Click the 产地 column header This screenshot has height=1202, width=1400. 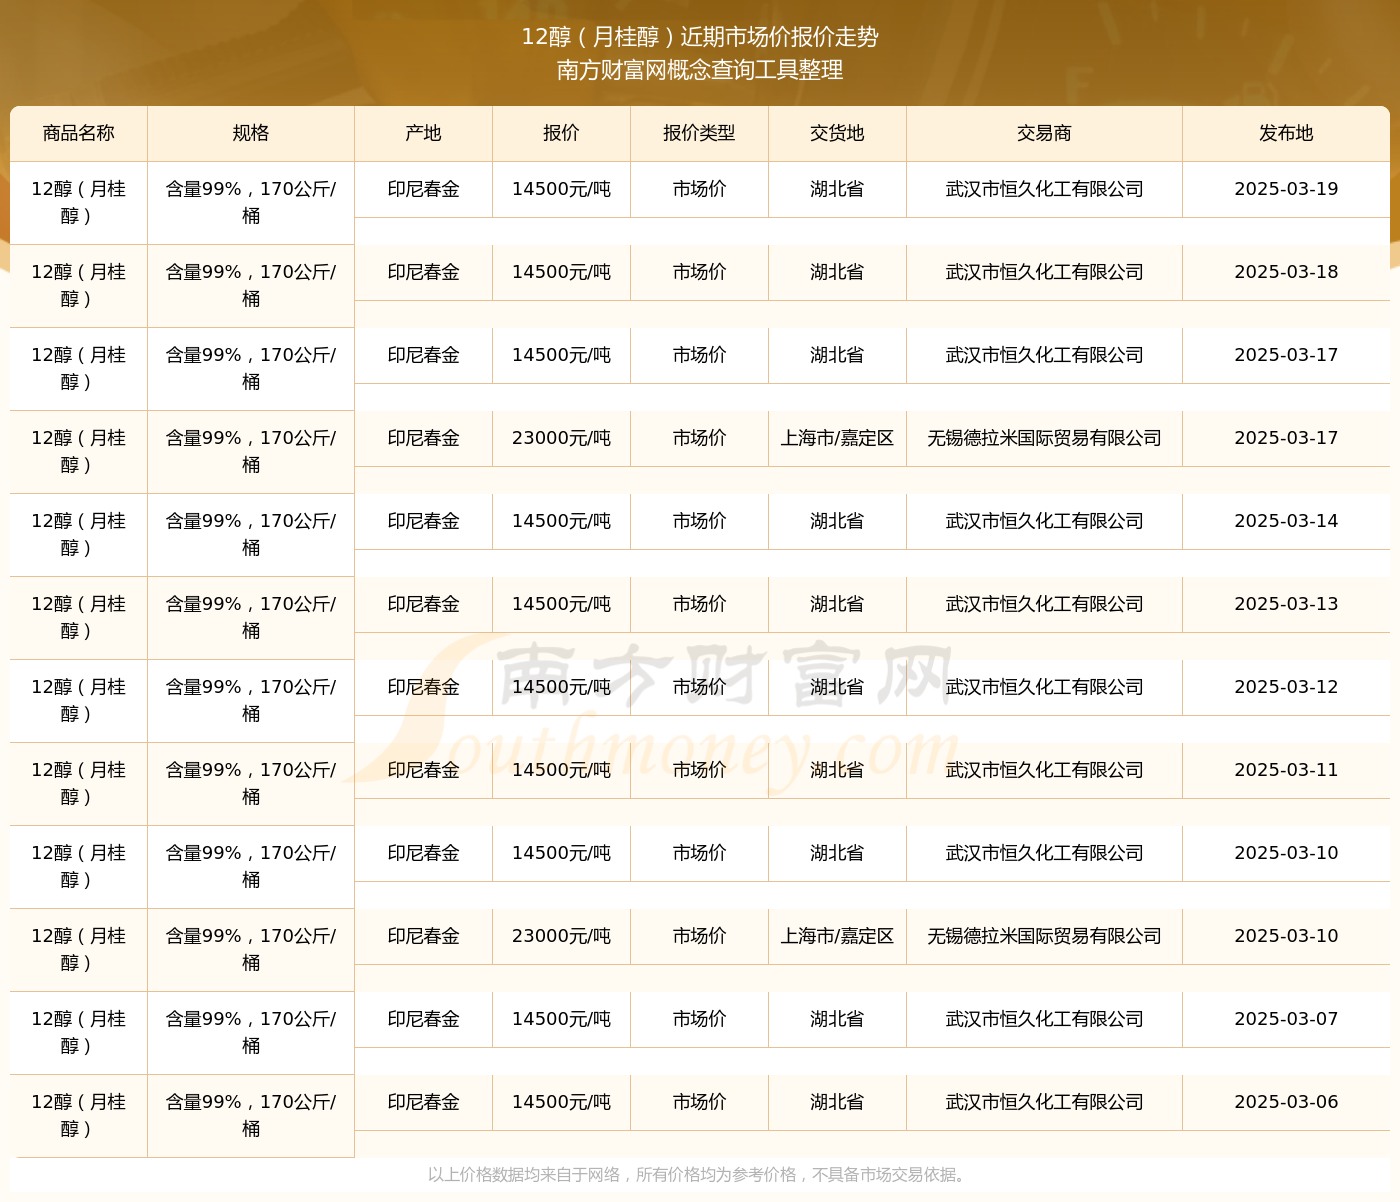coord(423,133)
